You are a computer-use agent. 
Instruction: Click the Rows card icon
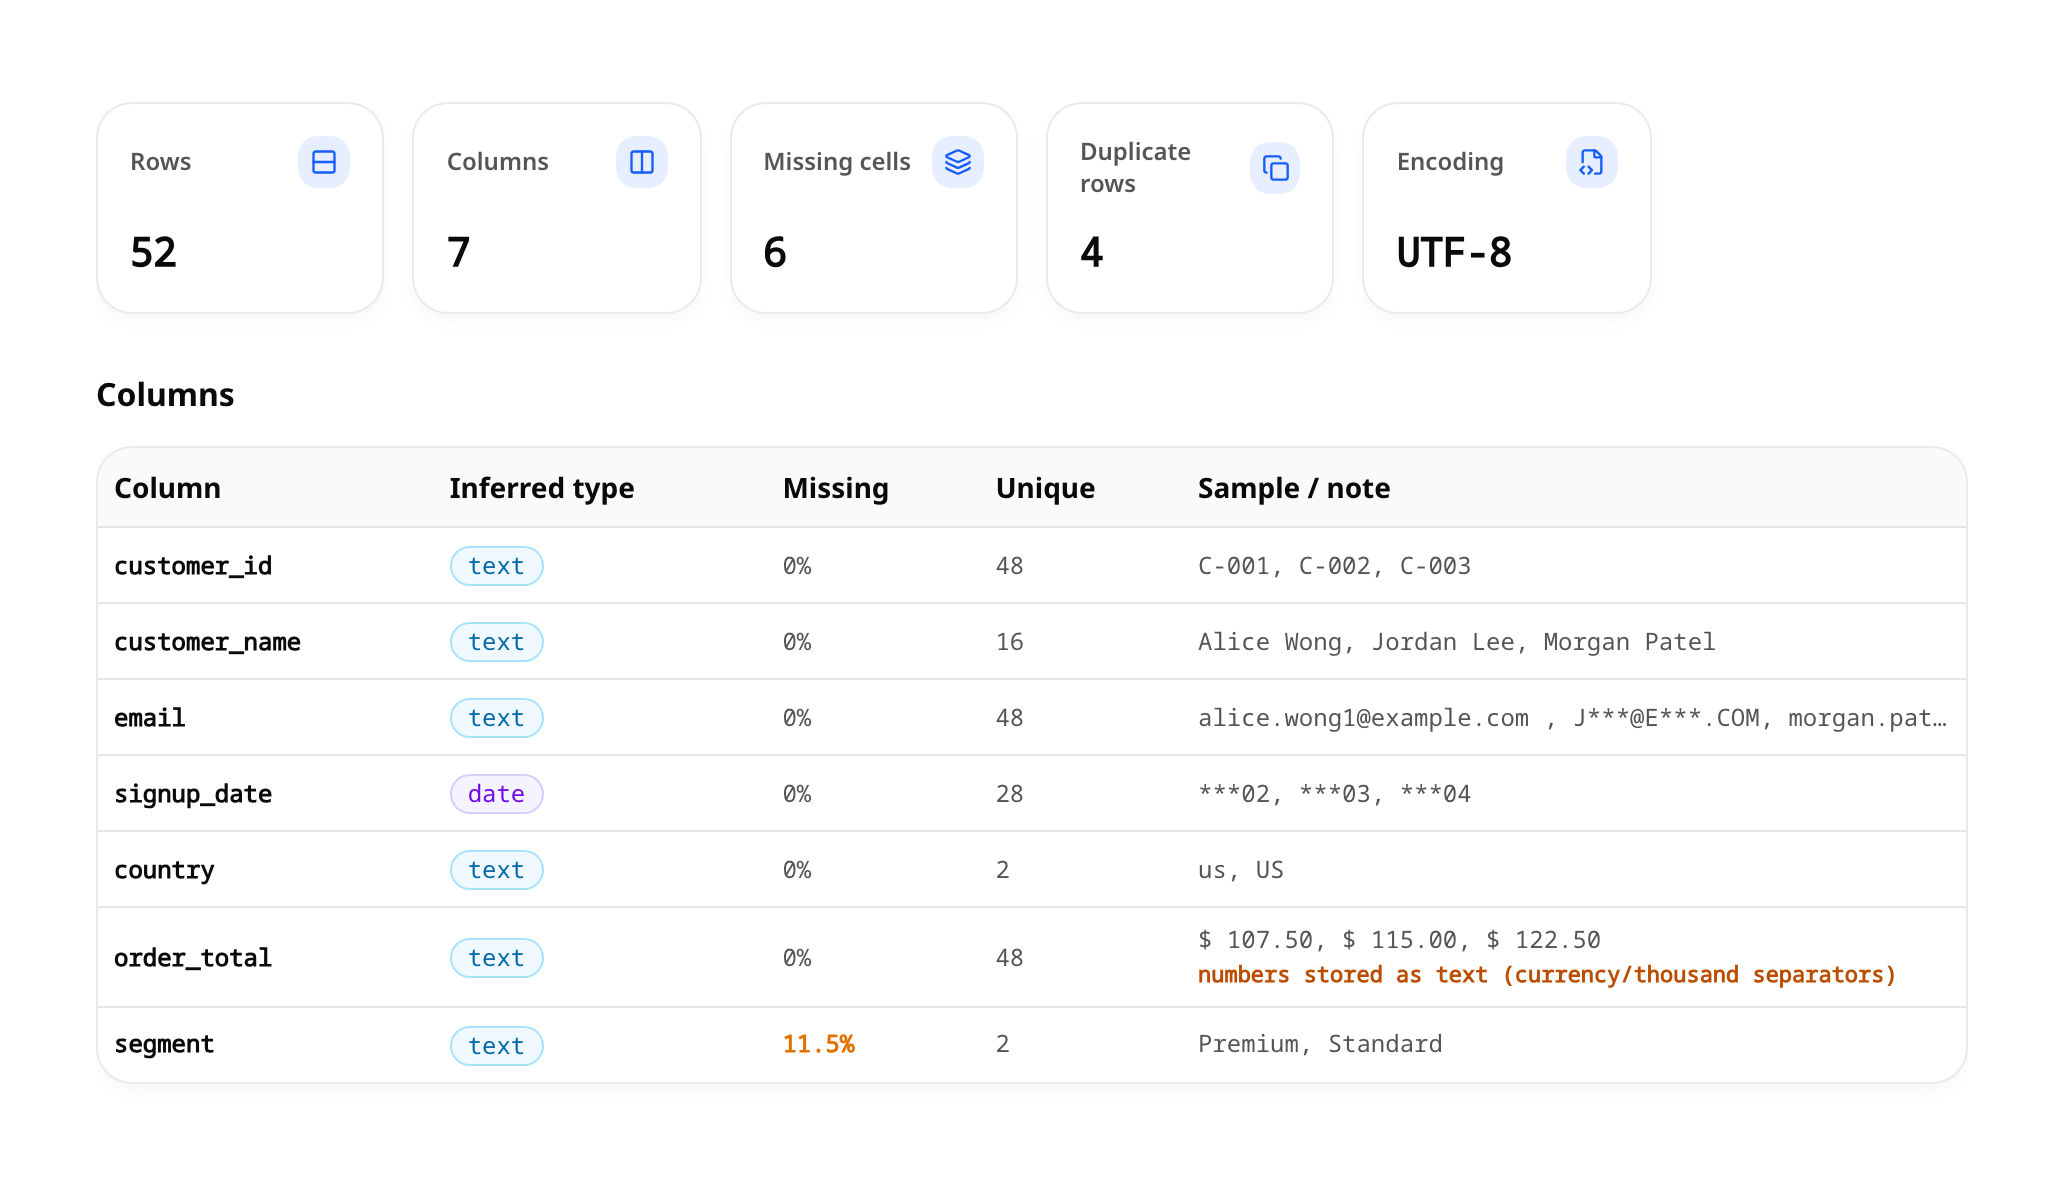pos(324,162)
